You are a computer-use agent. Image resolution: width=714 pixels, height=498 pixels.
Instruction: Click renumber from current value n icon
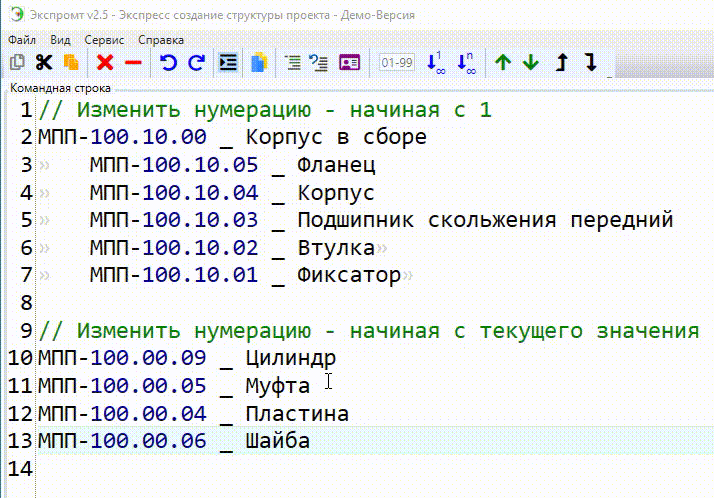tap(466, 62)
